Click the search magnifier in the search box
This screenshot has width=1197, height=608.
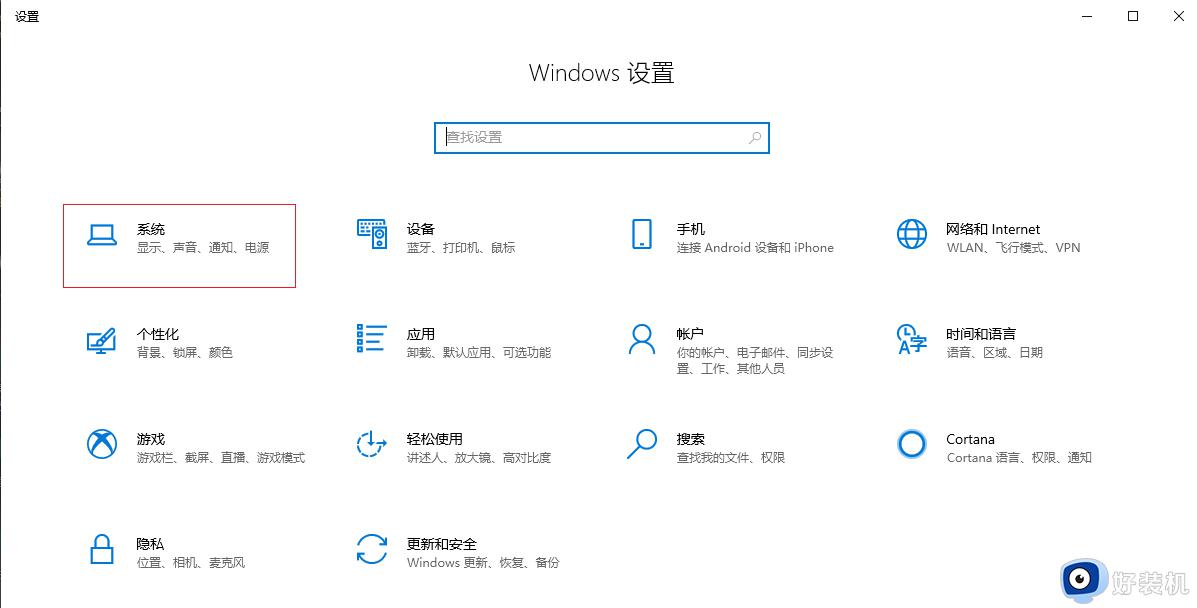pyautogui.click(x=754, y=137)
